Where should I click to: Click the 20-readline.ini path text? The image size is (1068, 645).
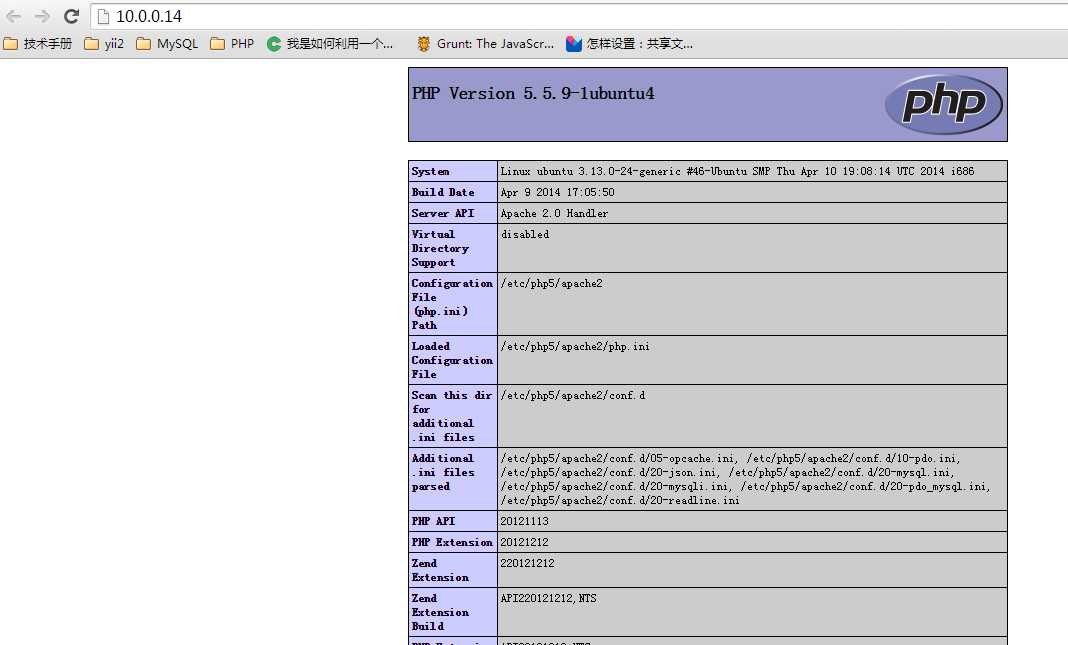620,501
